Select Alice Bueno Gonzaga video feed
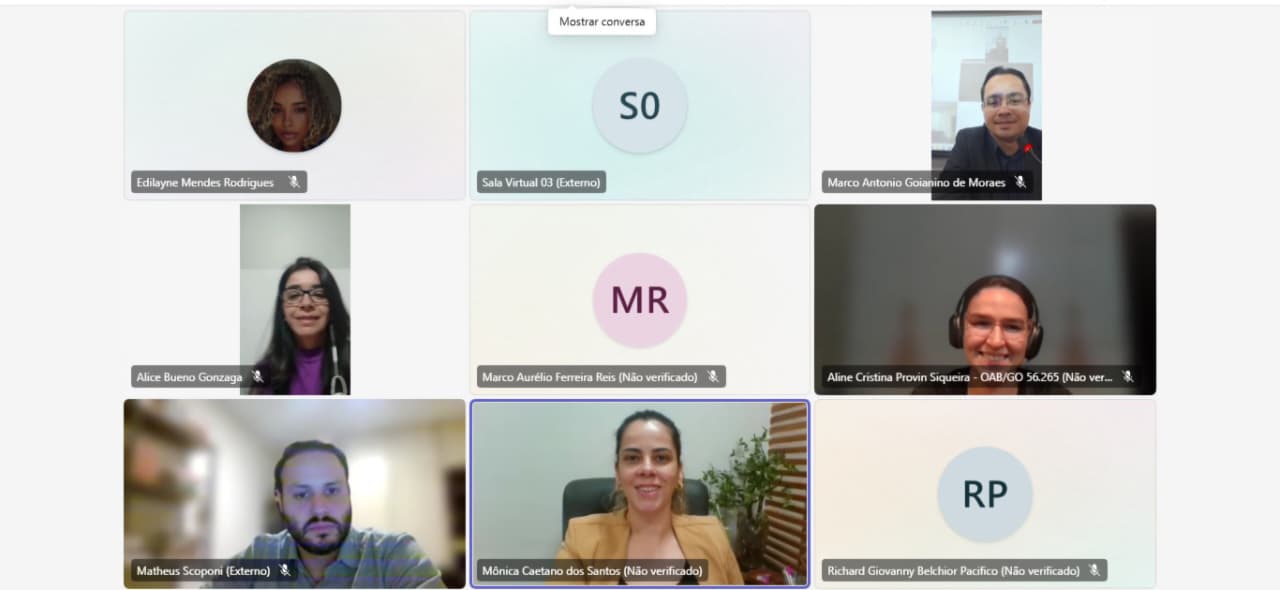Screen dimensions: 1280x590 295,300
